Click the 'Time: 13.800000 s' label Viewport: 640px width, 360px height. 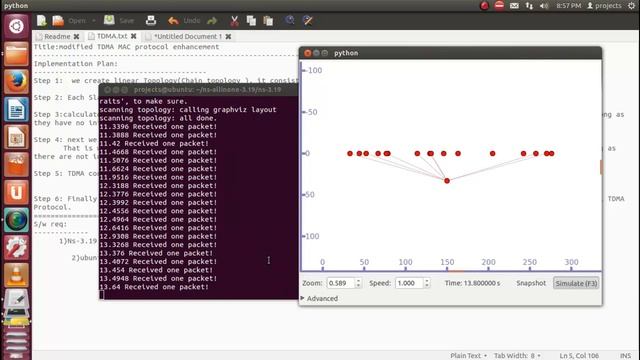[x=472, y=283]
